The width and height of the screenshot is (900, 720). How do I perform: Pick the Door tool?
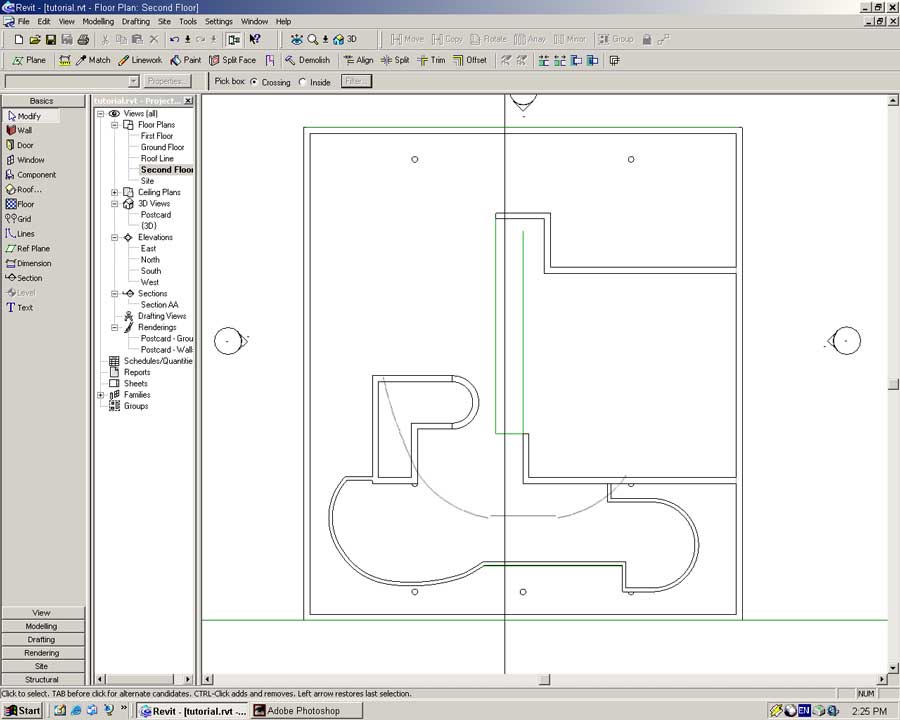tap(24, 145)
